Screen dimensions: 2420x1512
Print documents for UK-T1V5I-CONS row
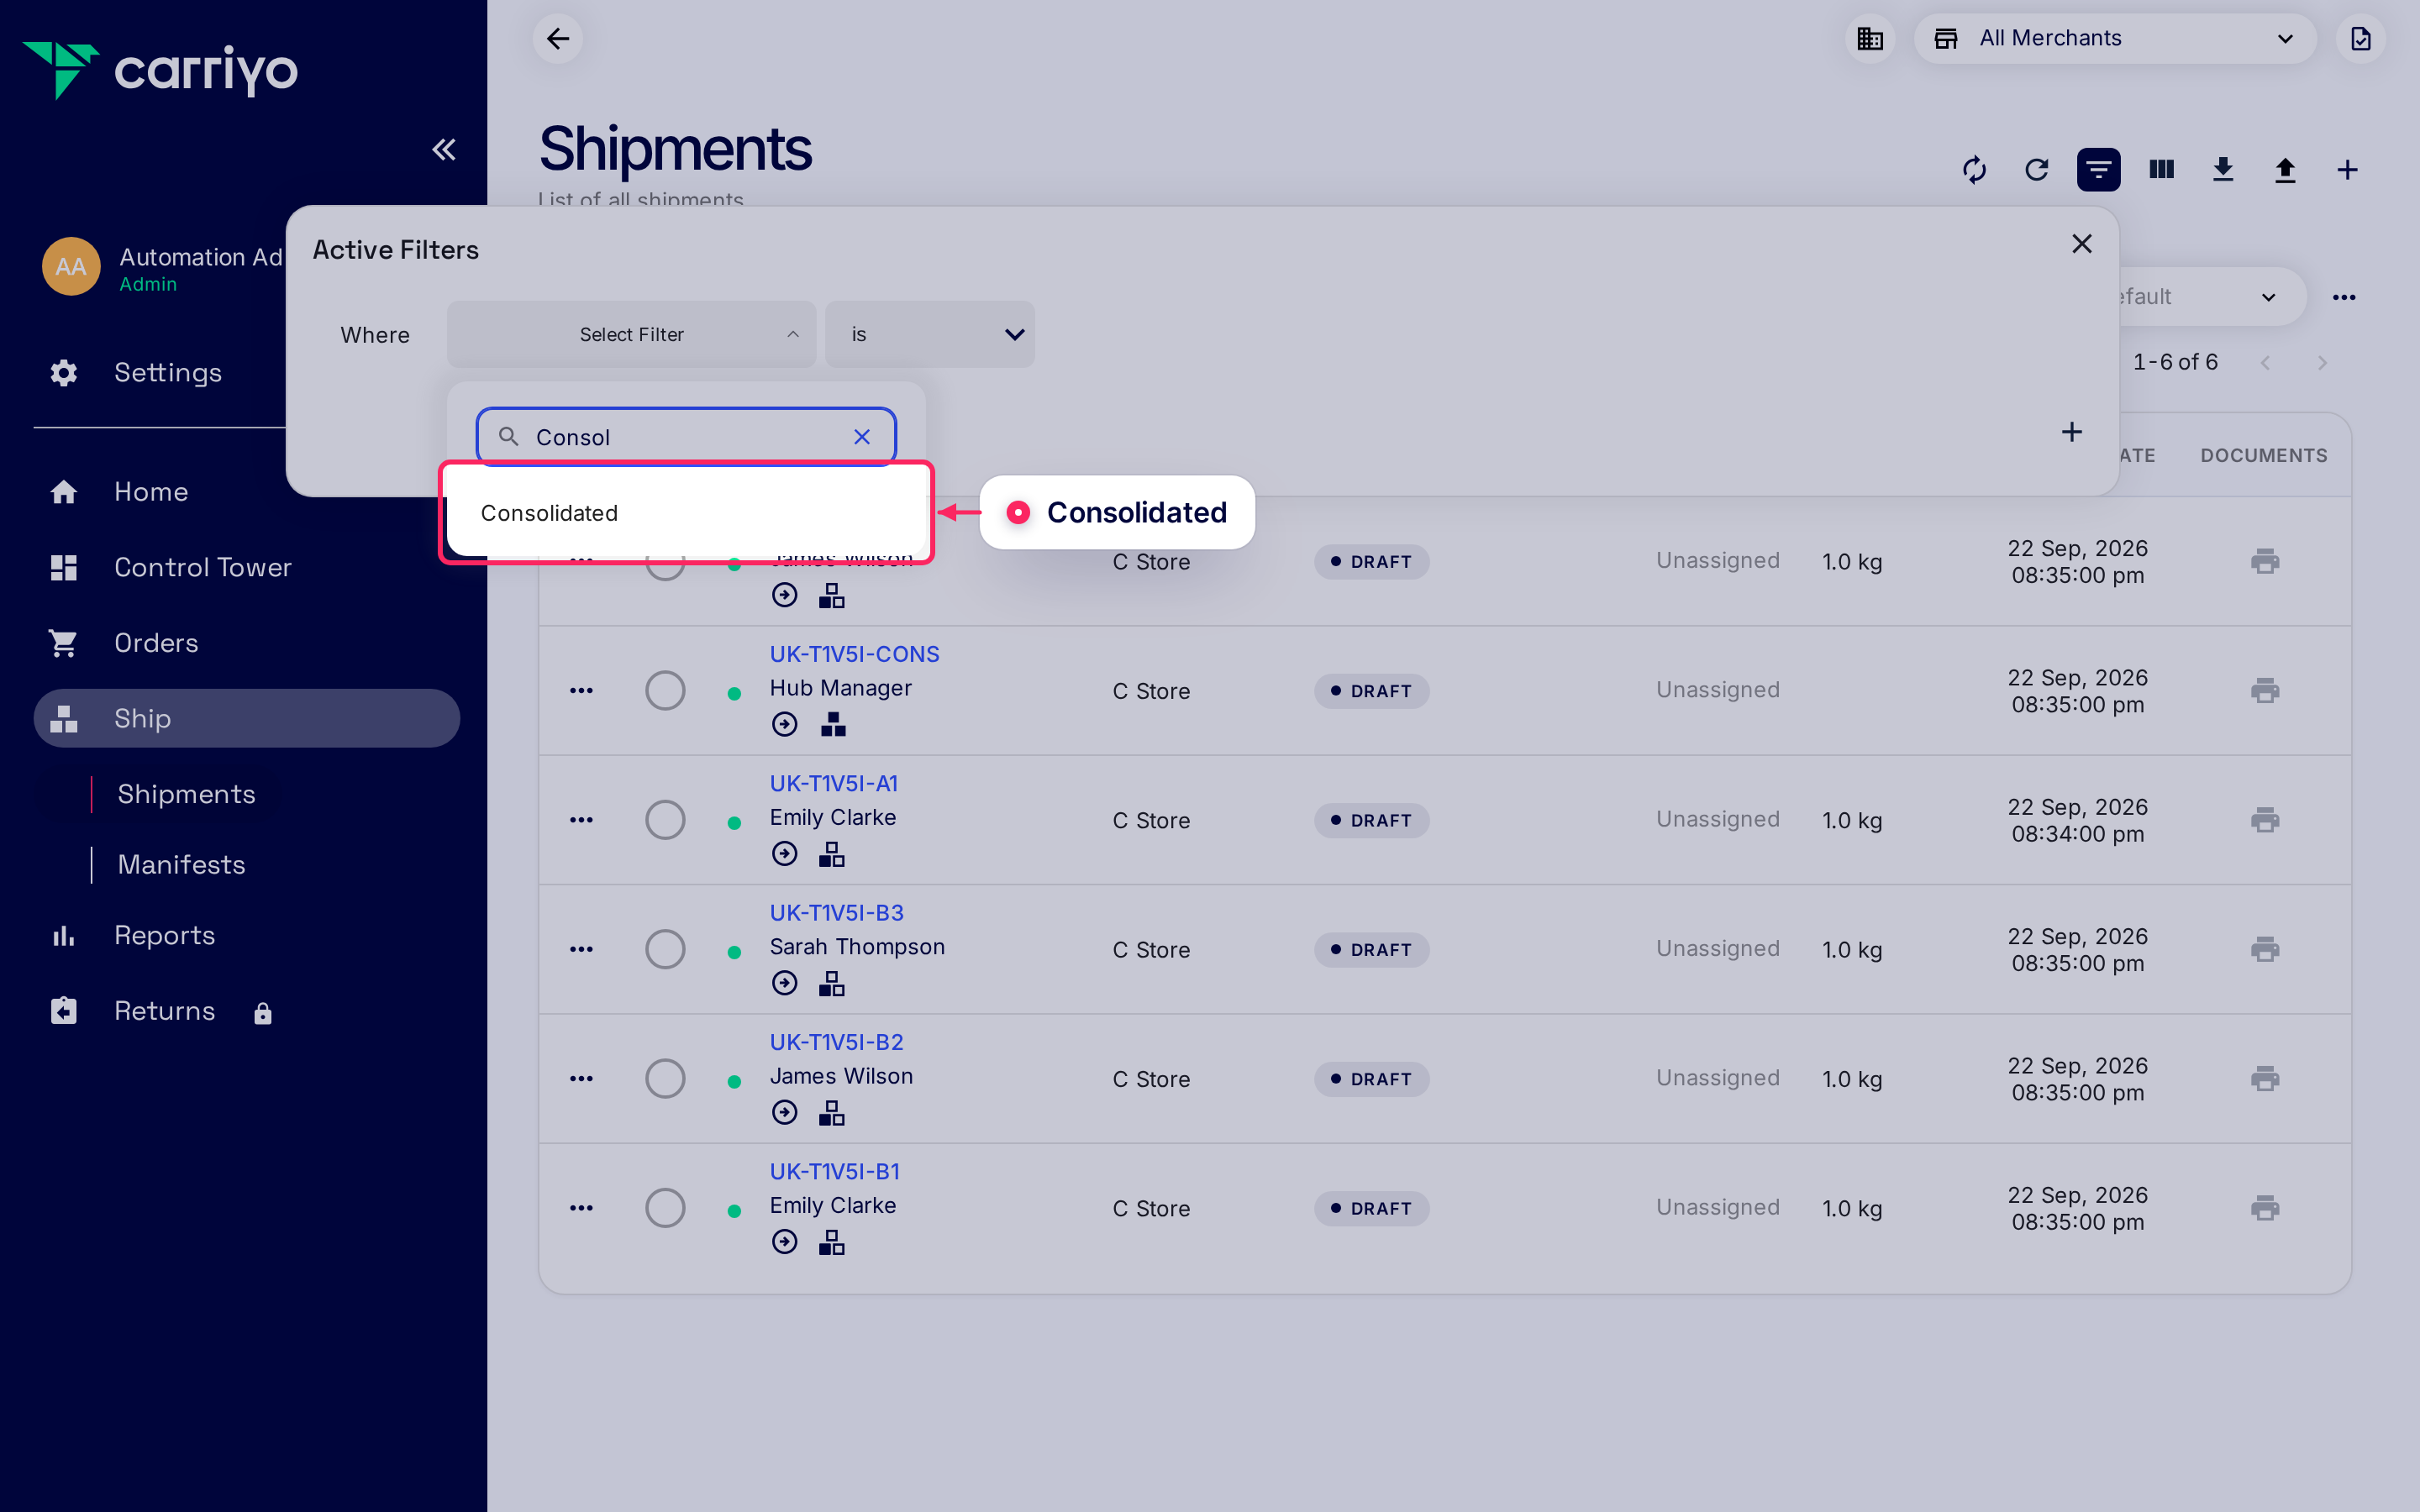click(x=2265, y=691)
